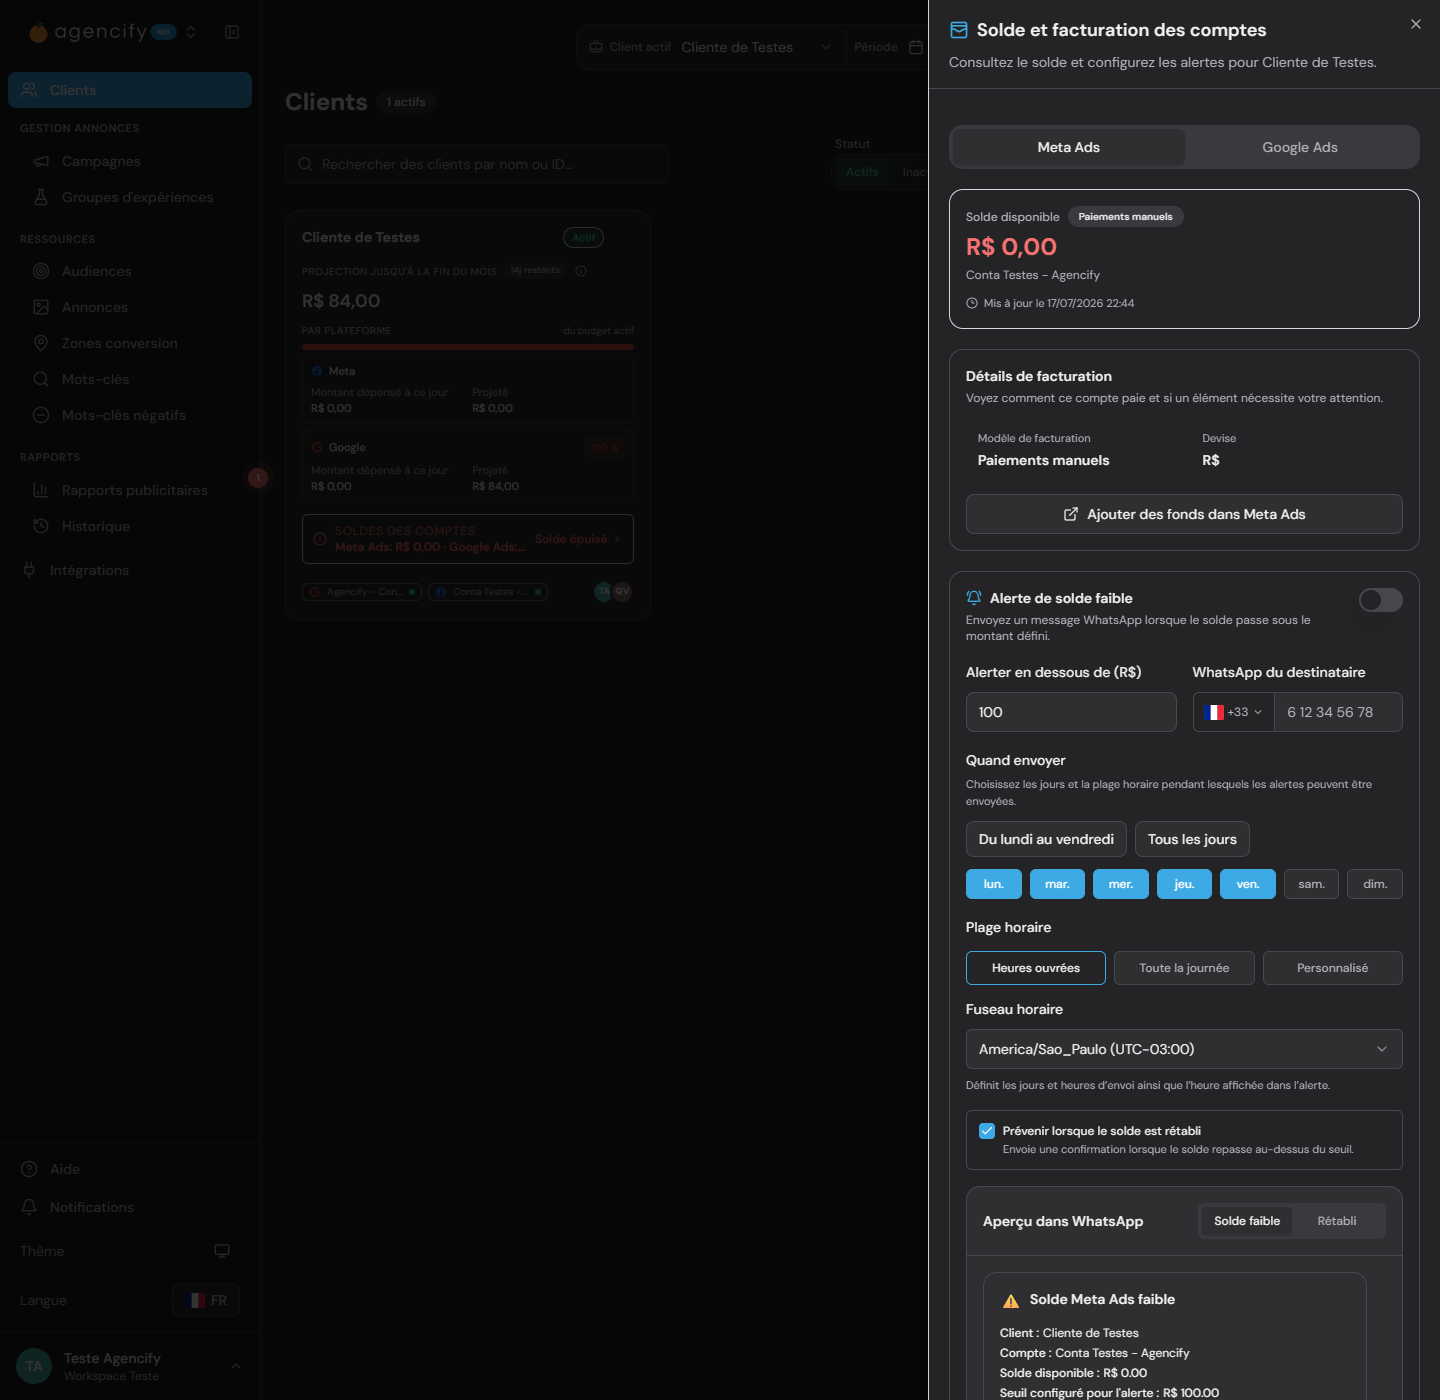This screenshot has width=1440, height=1400.
Task: Click the Alerter en dessous de field
Action: (x=1071, y=712)
